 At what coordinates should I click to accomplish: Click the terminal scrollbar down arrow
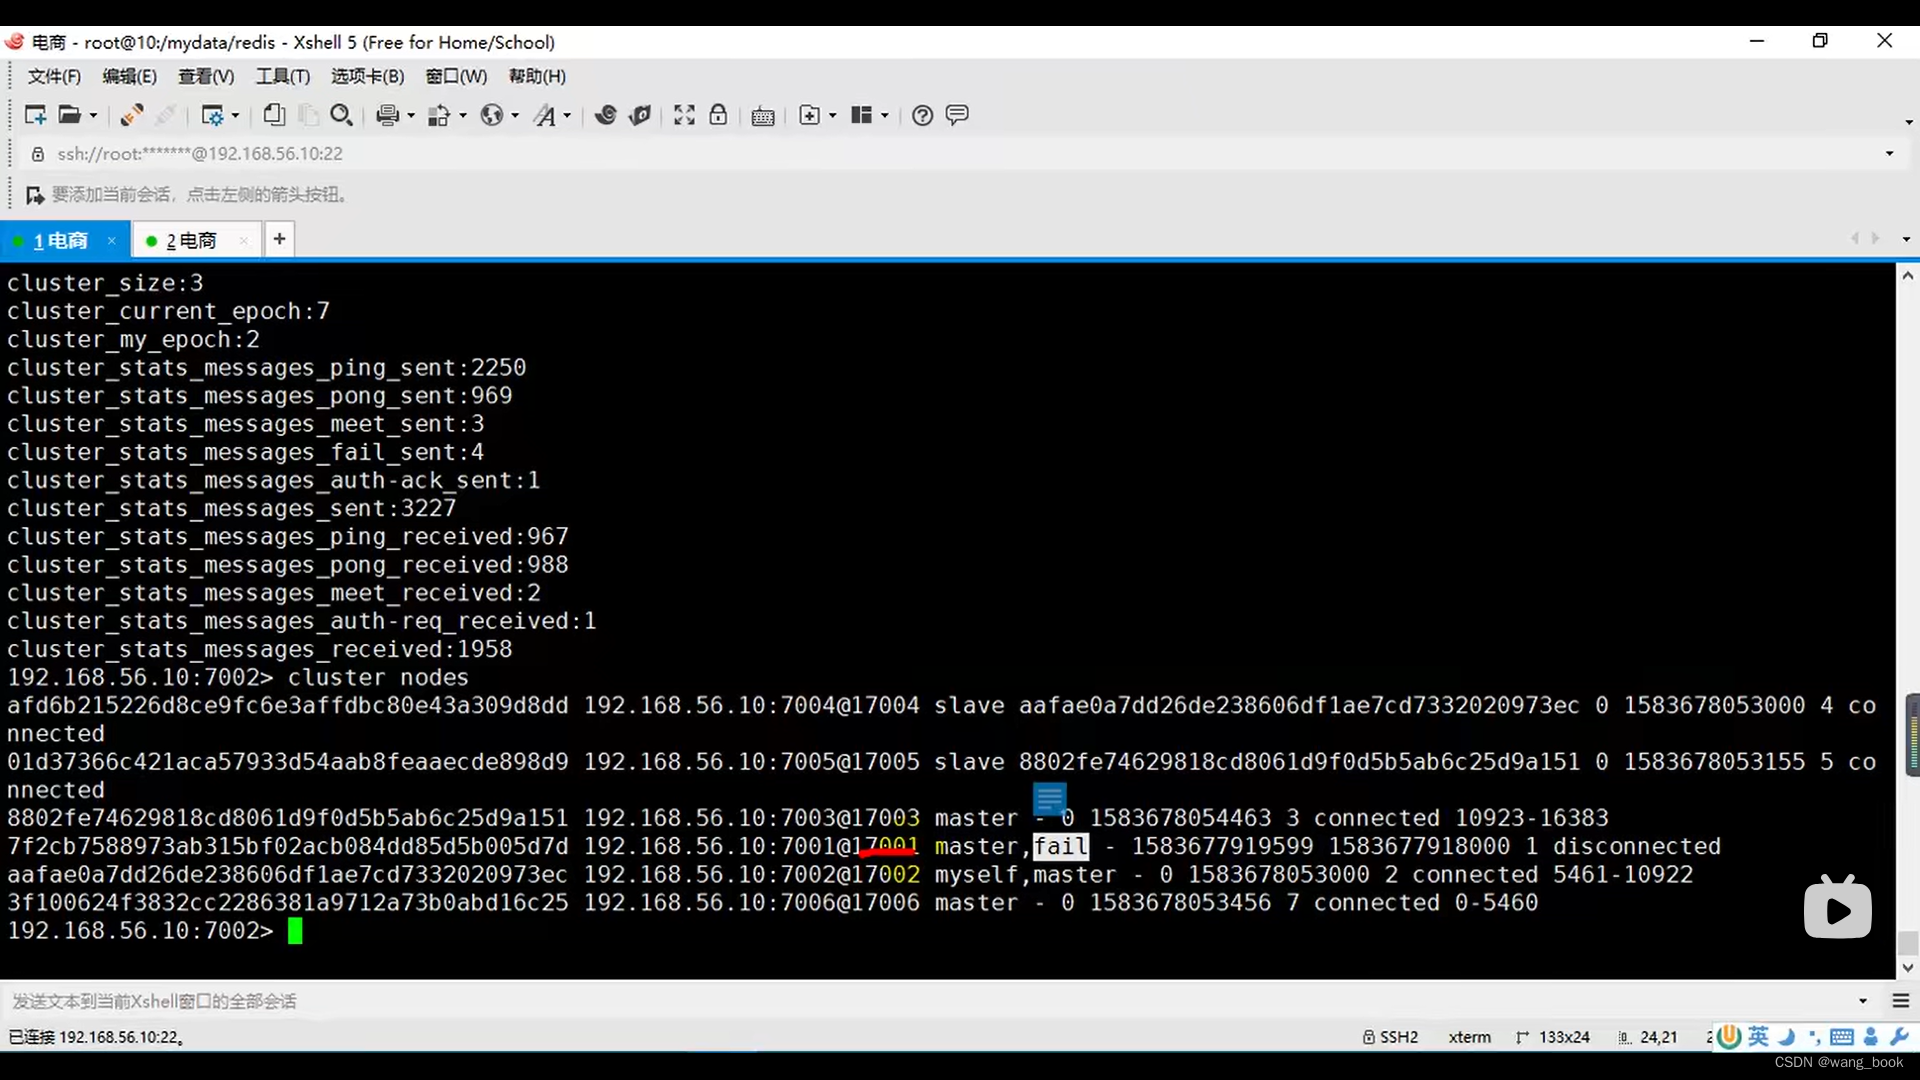(1908, 967)
